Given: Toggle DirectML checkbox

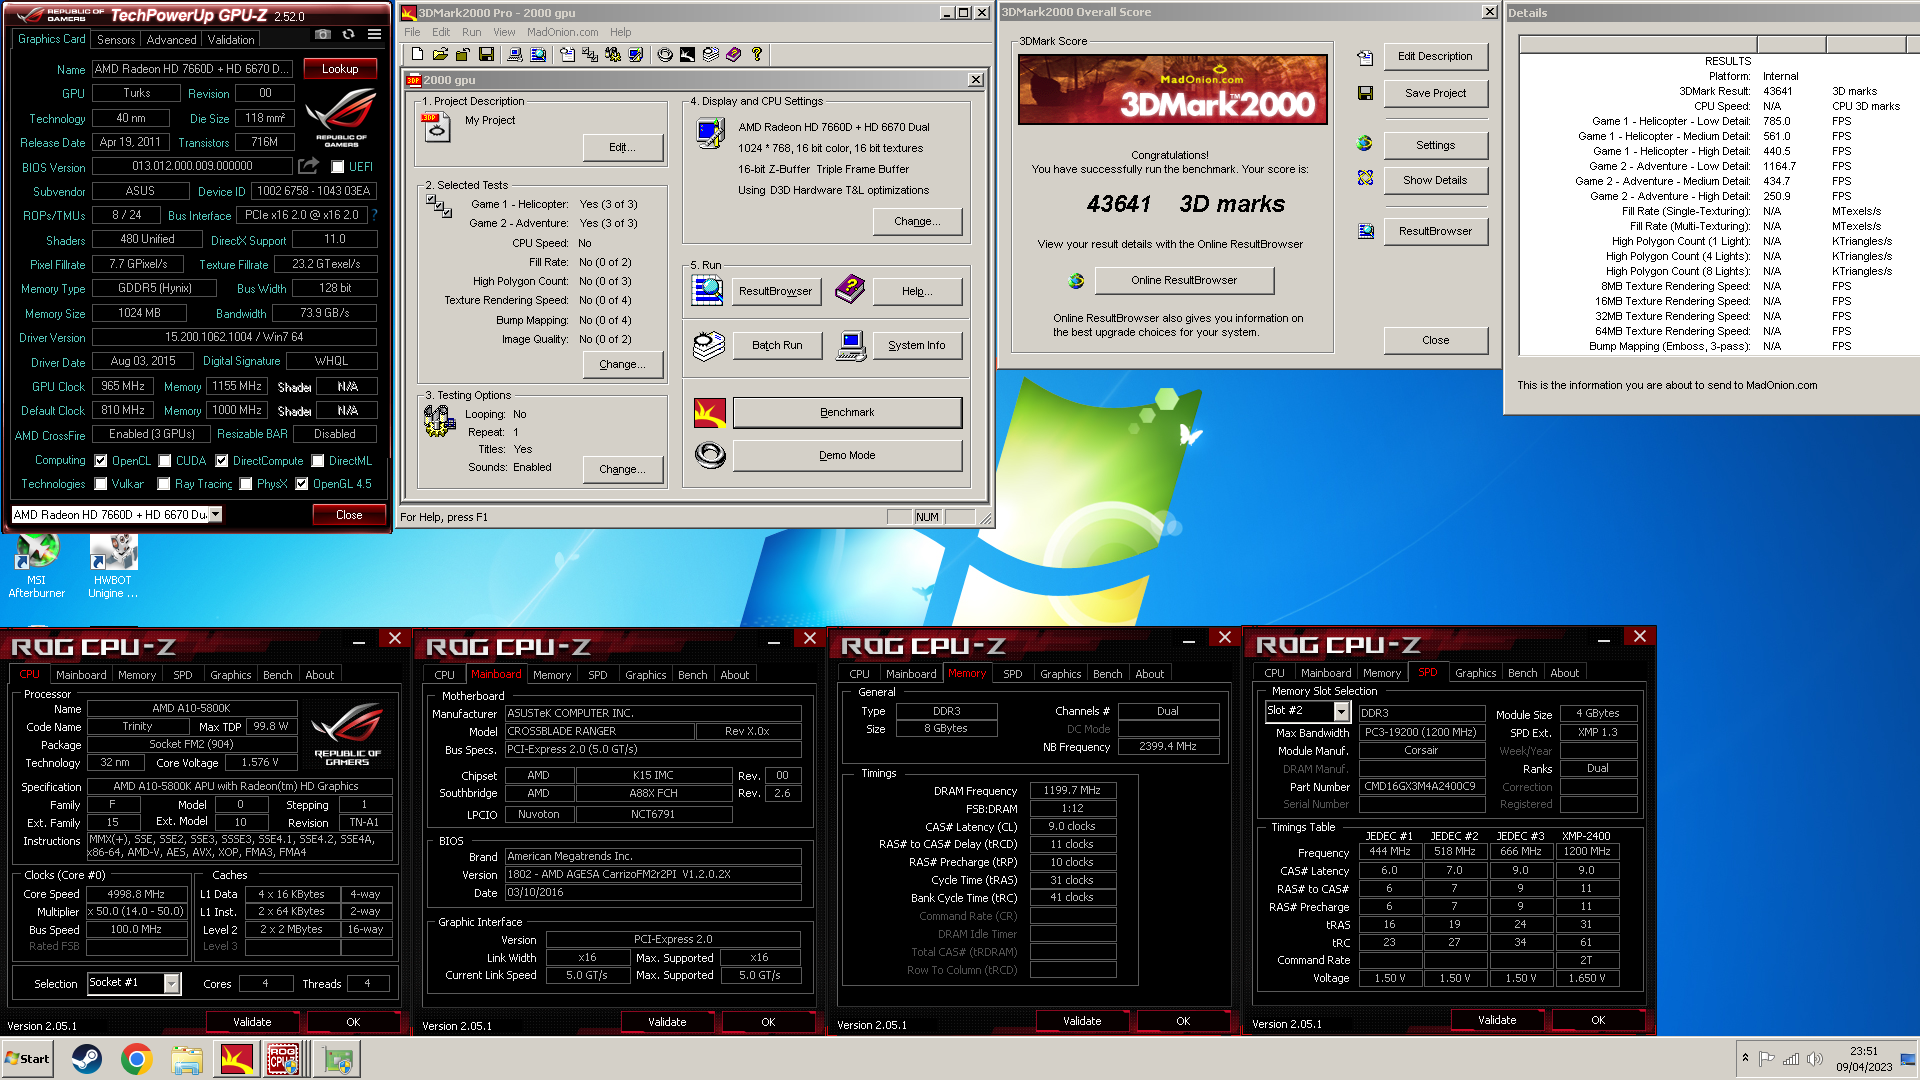Looking at the screenshot, I should [318, 461].
